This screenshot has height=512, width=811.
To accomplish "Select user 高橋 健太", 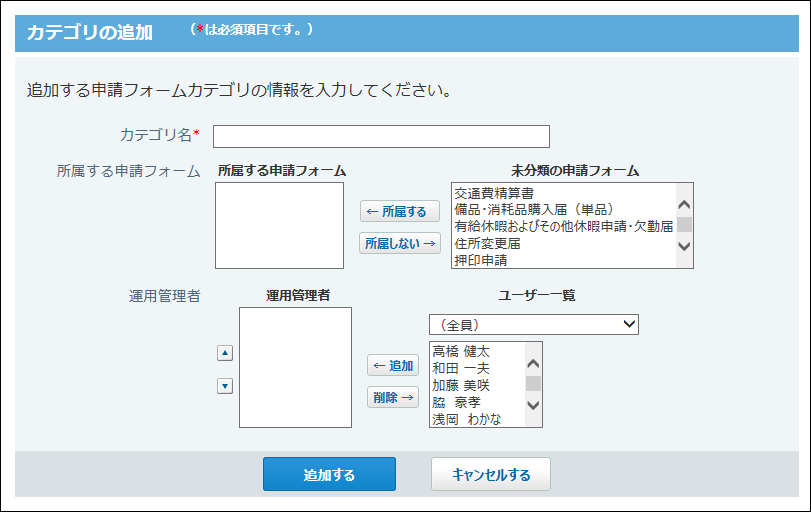I will click(461, 352).
